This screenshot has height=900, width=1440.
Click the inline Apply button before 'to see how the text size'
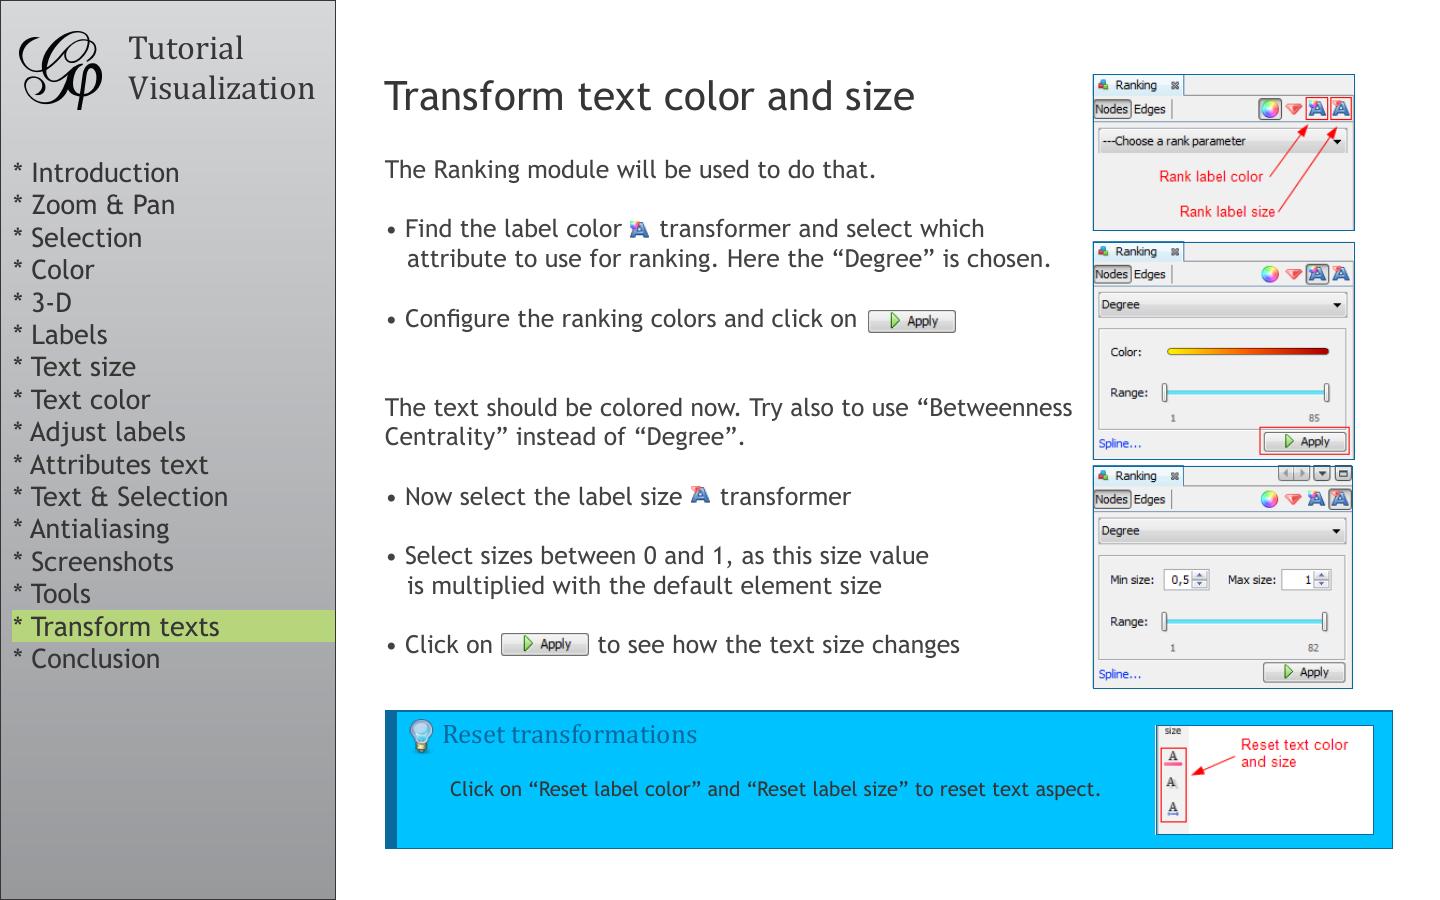[x=545, y=645]
